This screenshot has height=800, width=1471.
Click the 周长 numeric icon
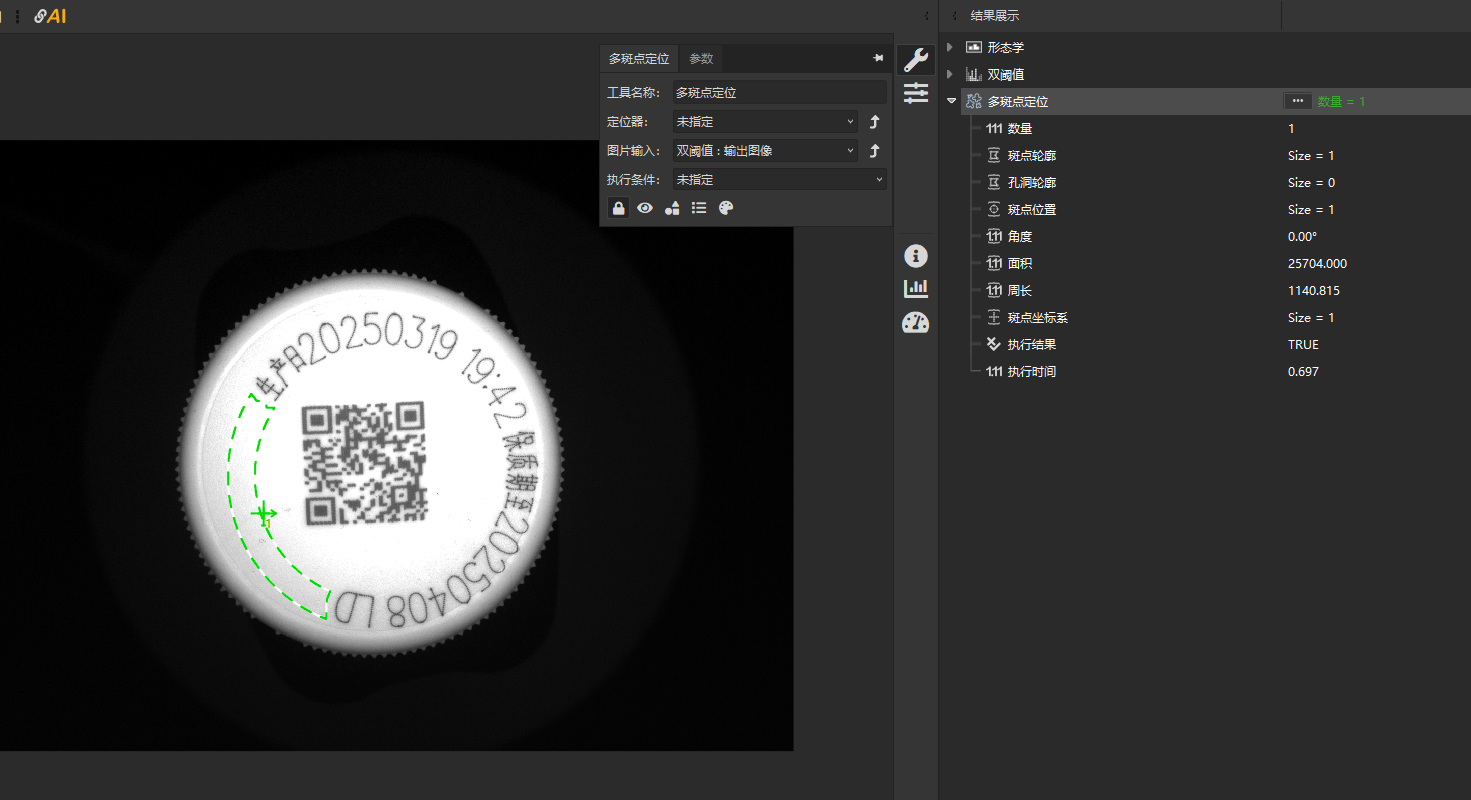(994, 290)
